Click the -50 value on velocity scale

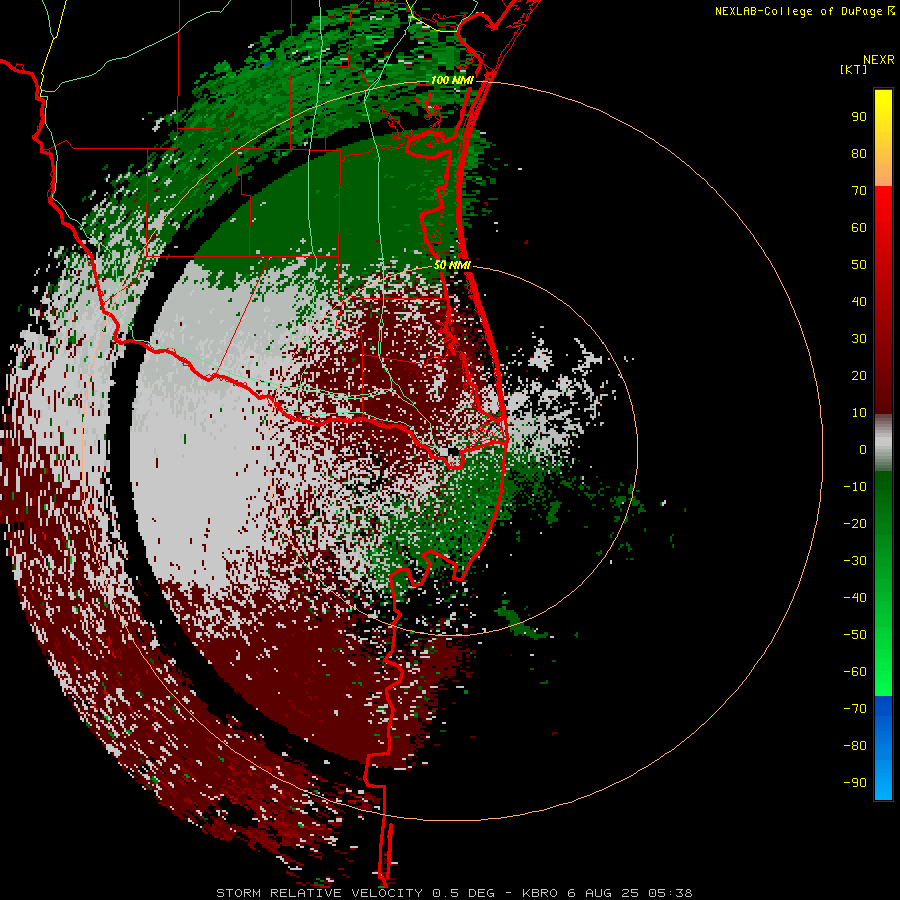(855, 635)
